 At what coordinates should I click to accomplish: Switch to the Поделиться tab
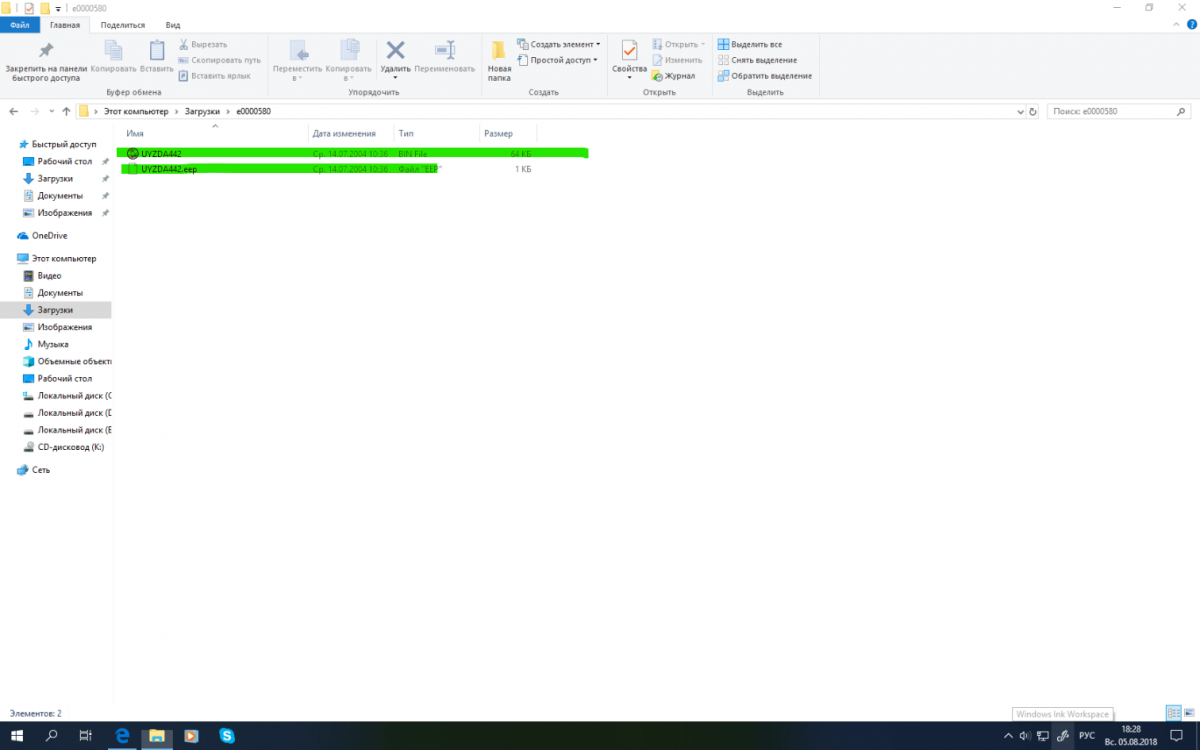pos(122,24)
